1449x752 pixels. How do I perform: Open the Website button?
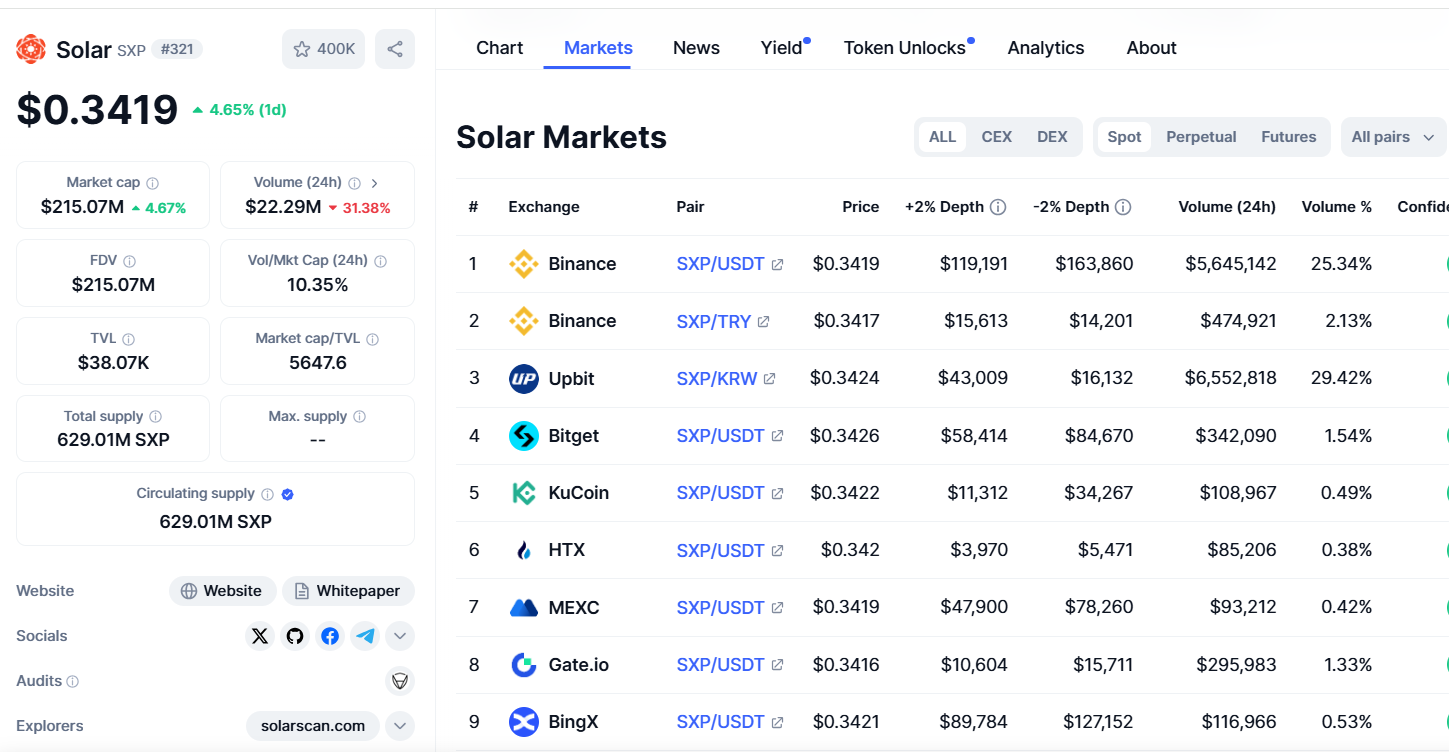(221, 591)
